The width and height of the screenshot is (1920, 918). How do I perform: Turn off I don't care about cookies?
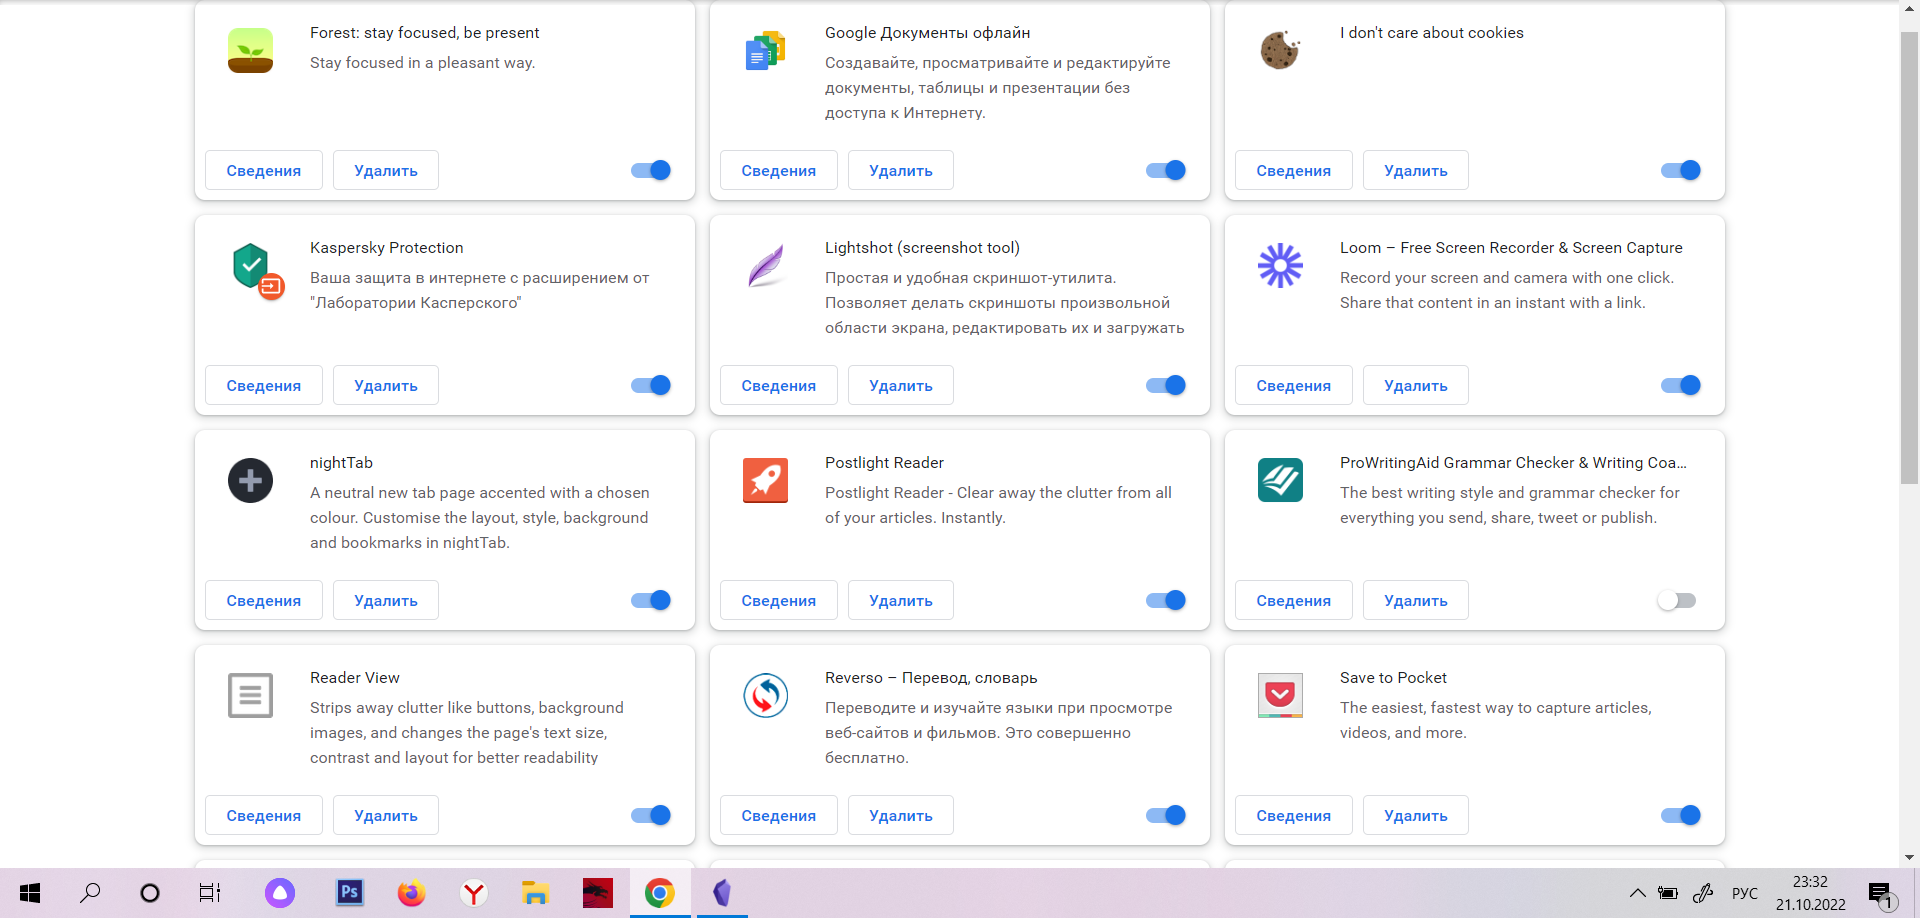pyautogui.click(x=1681, y=170)
